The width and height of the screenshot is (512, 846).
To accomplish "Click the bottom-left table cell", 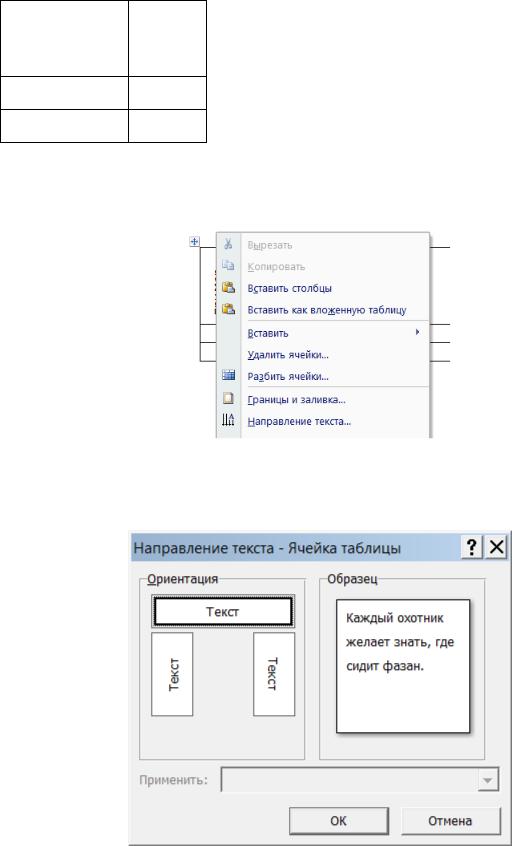I will pos(64,126).
